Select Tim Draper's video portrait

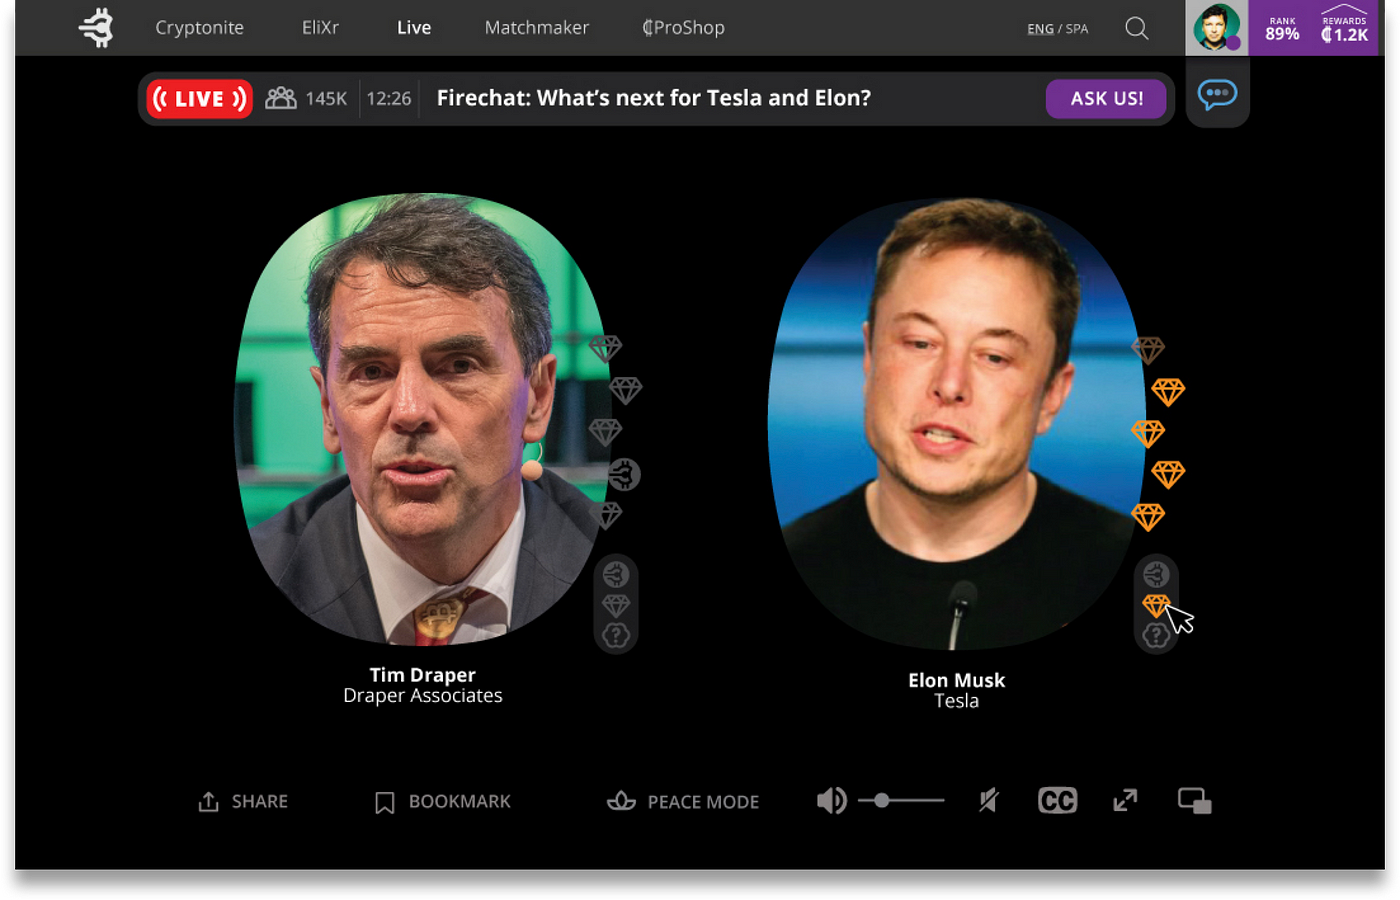[422, 419]
